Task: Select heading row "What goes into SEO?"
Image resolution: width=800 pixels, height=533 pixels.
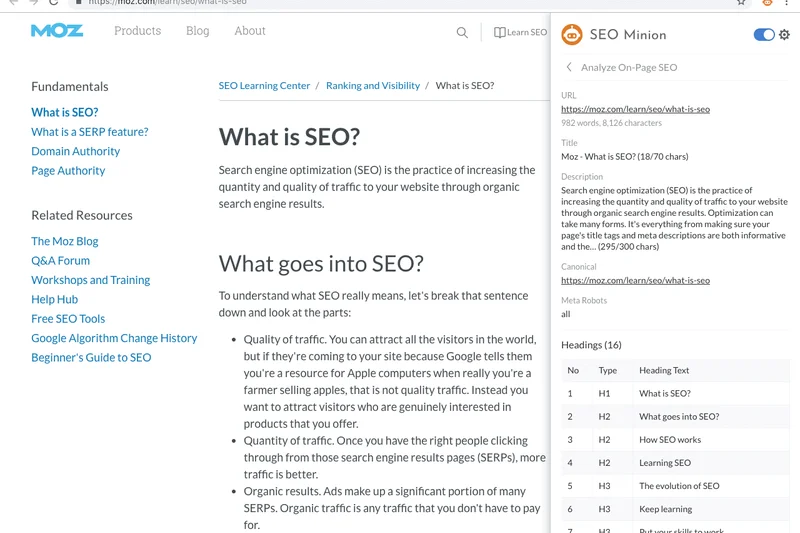Action: pyautogui.click(x=675, y=416)
